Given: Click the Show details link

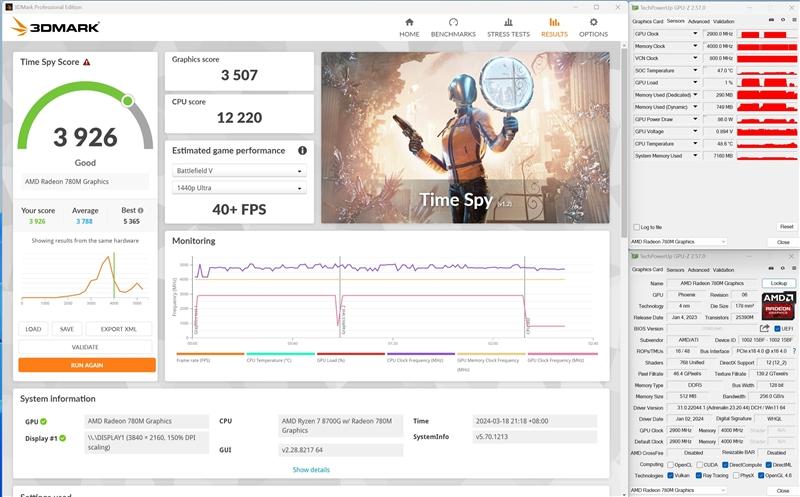Looking at the screenshot, I should pyautogui.click(x=310, y=469).
